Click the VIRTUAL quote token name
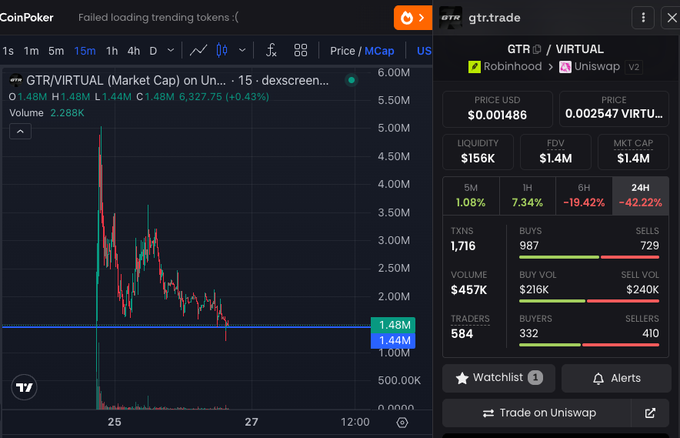Screen dimensions: 680x438 [580, 49]
